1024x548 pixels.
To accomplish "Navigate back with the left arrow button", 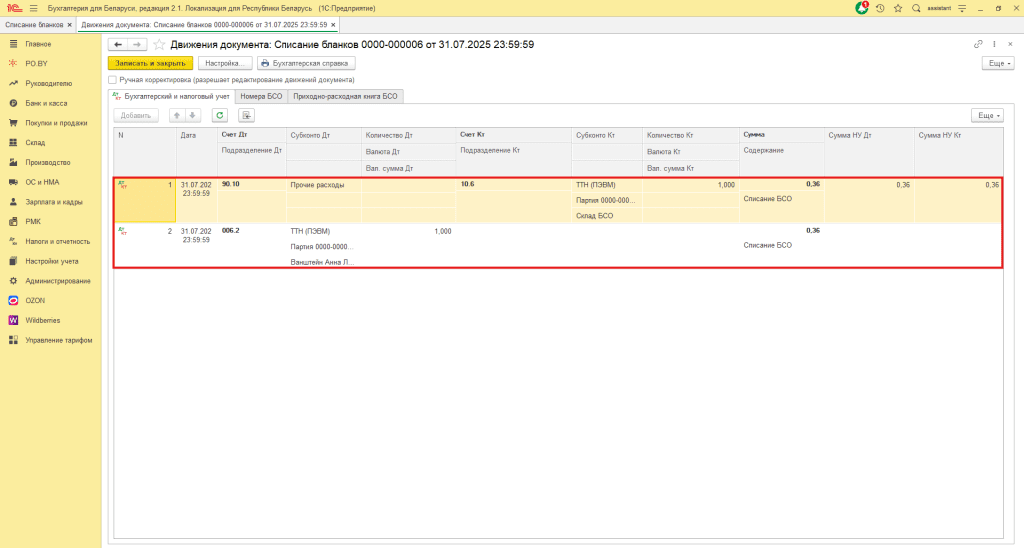I will click(118, 44).
